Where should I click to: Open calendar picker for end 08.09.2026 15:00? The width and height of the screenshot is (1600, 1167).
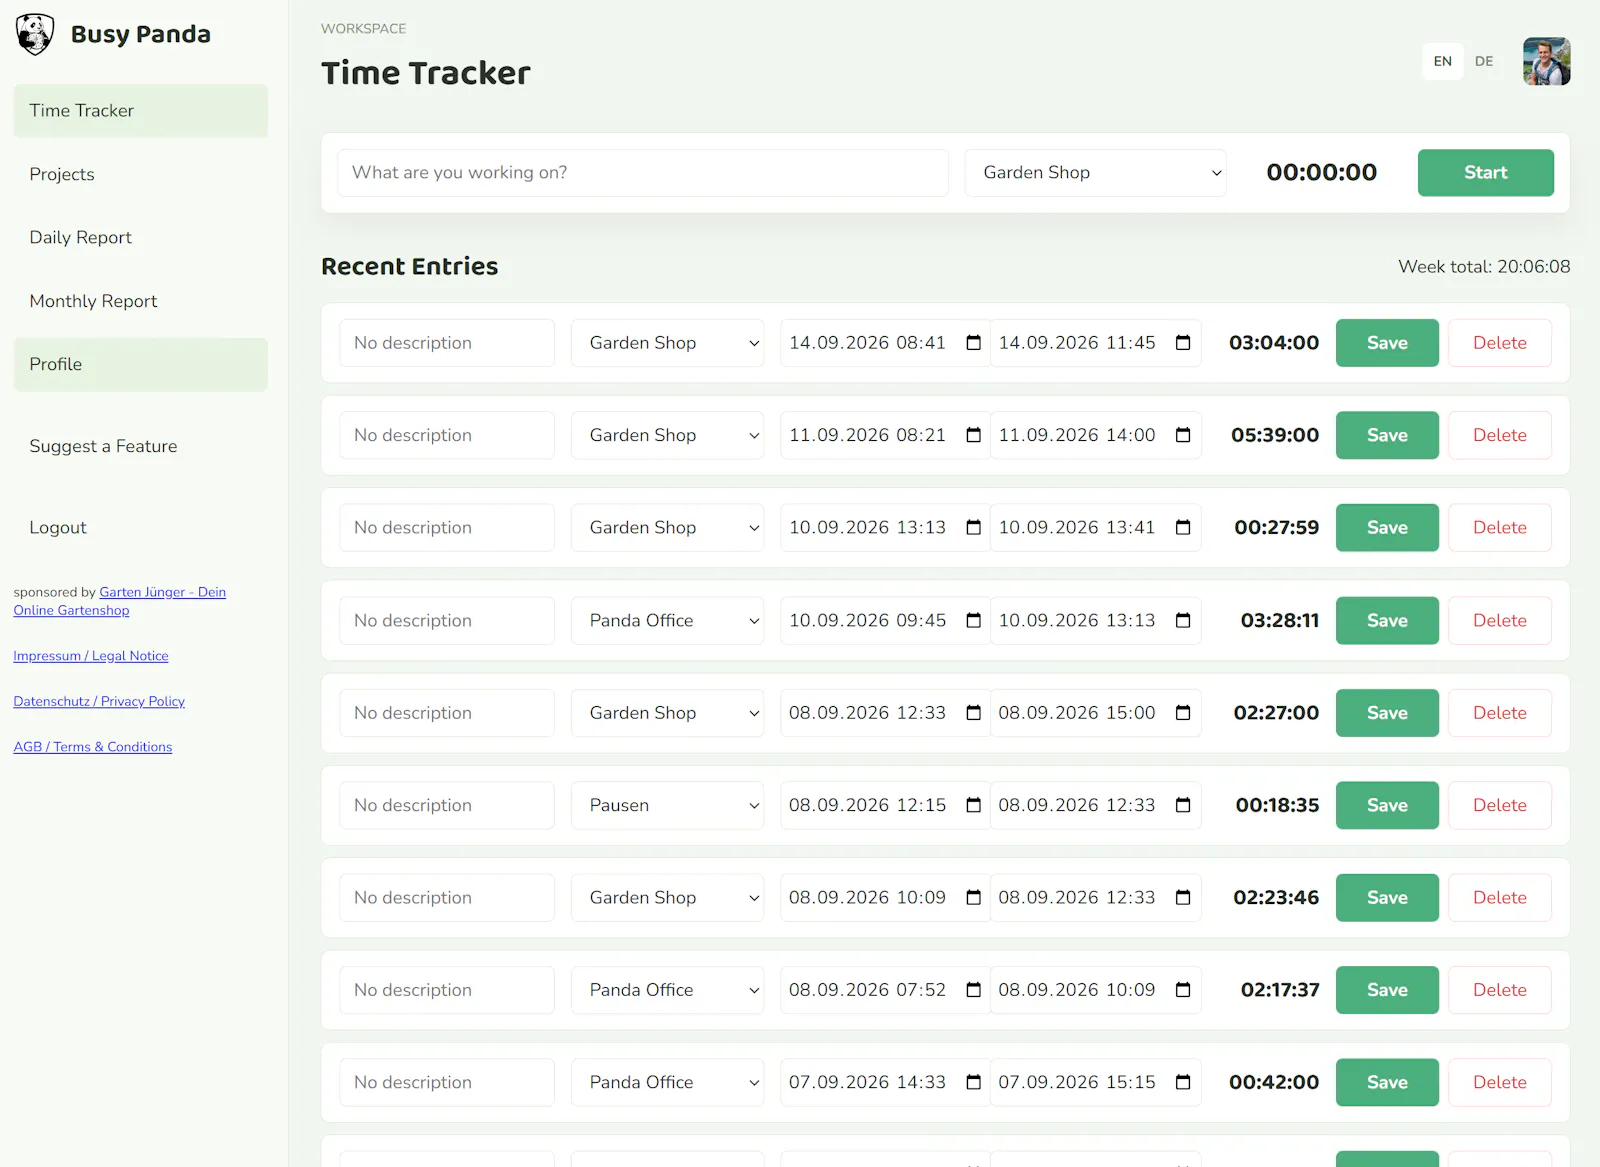(1183, 713)
